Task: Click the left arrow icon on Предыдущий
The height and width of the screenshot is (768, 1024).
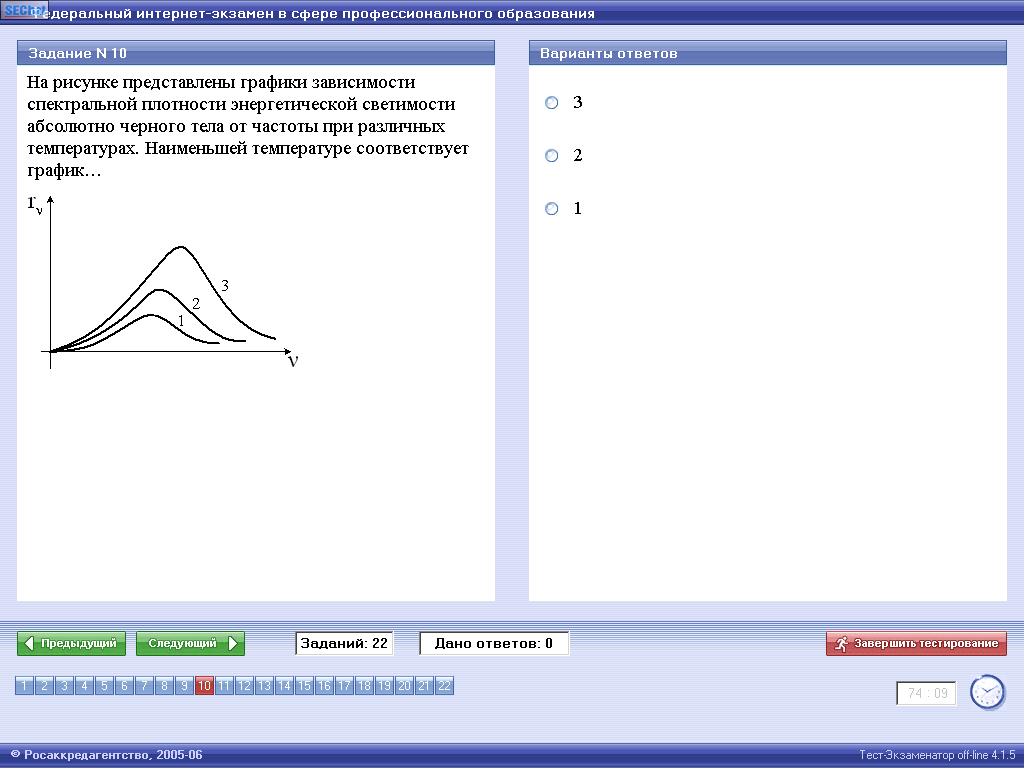Action: (x=29, y=643)
